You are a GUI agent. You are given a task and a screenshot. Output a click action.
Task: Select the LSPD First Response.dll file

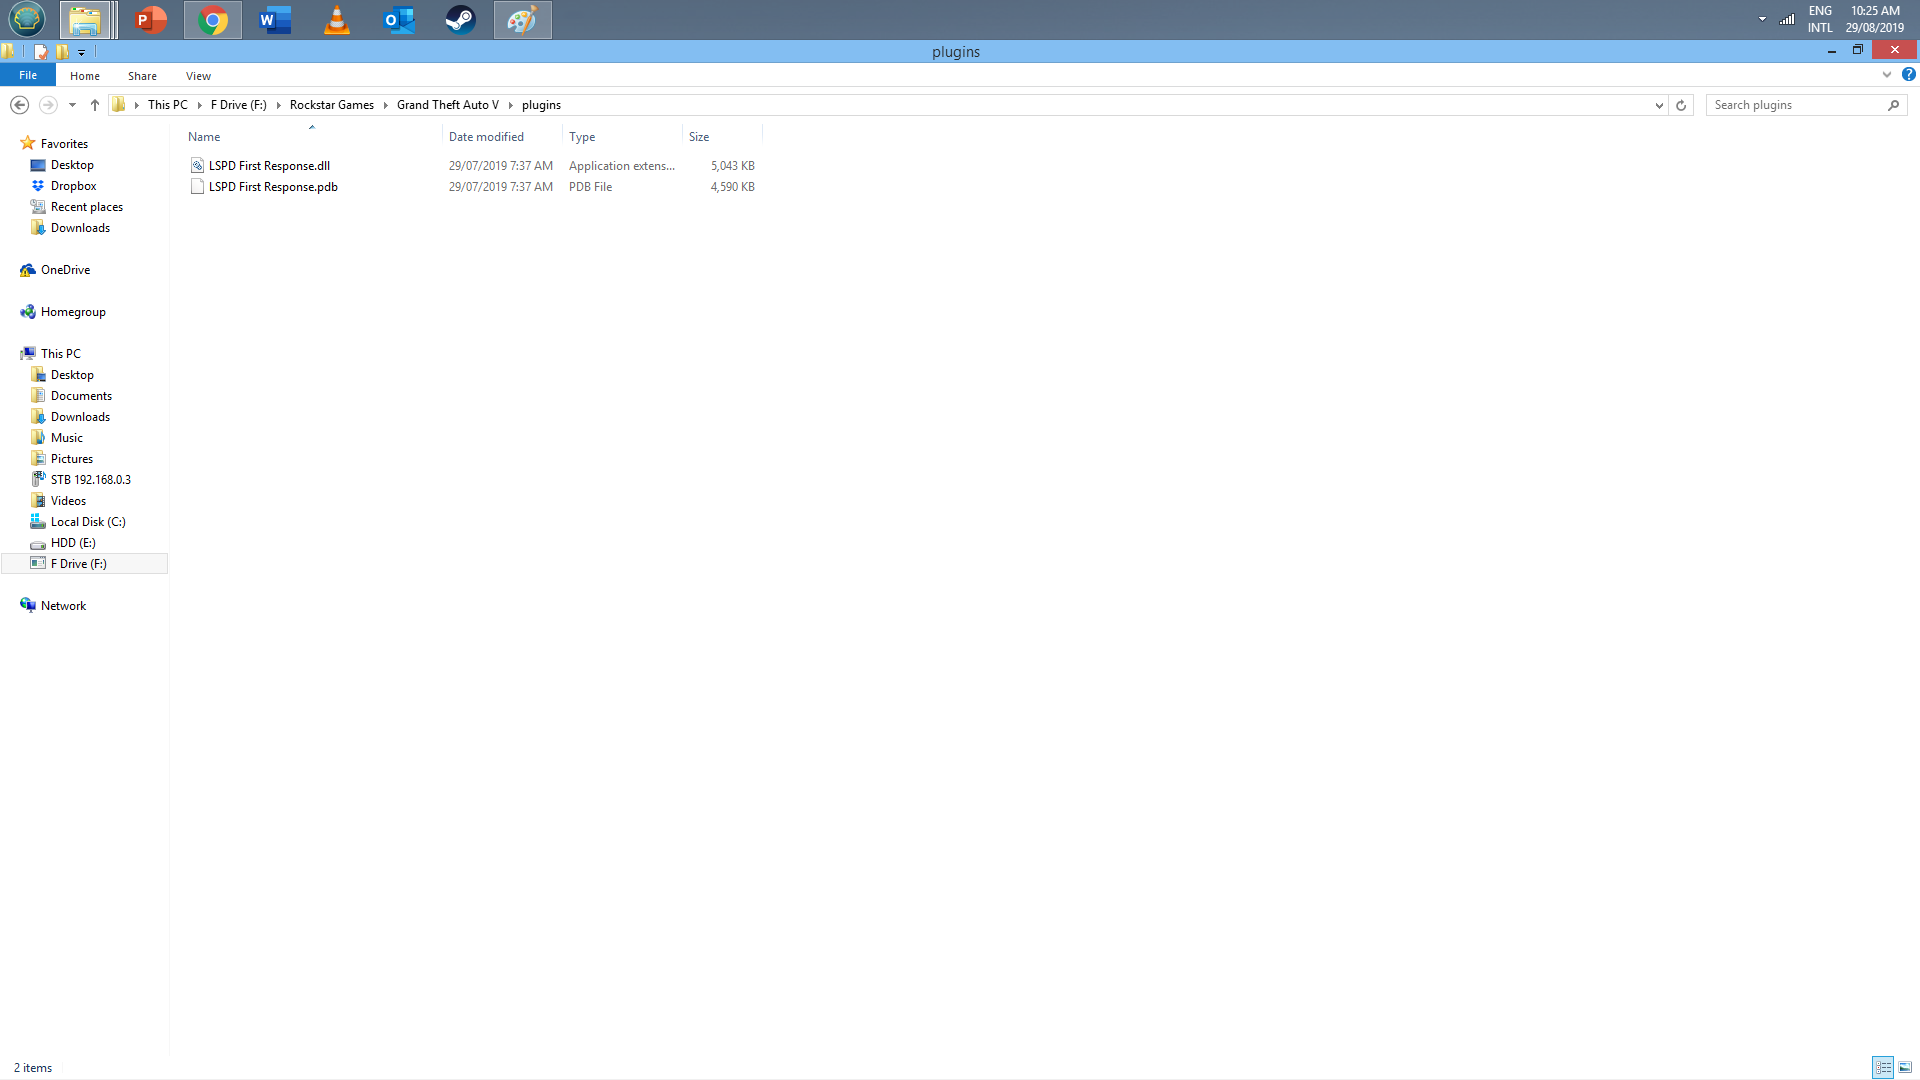269,166
